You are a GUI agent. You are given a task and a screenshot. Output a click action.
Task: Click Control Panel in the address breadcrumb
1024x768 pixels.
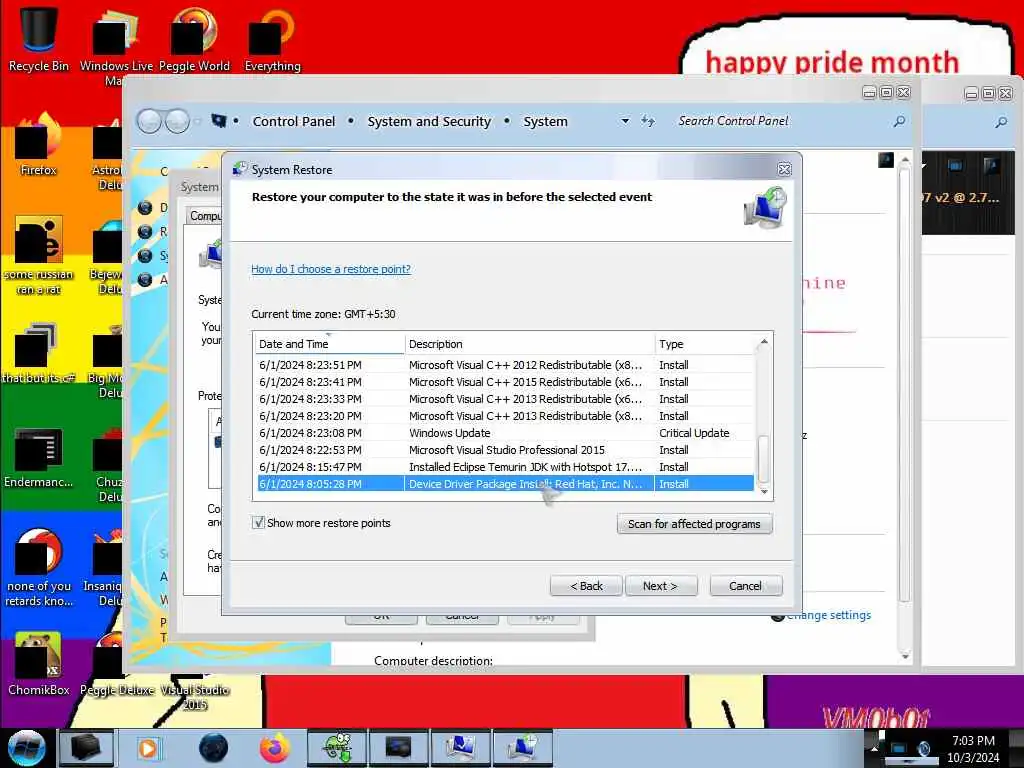[294, 121]
